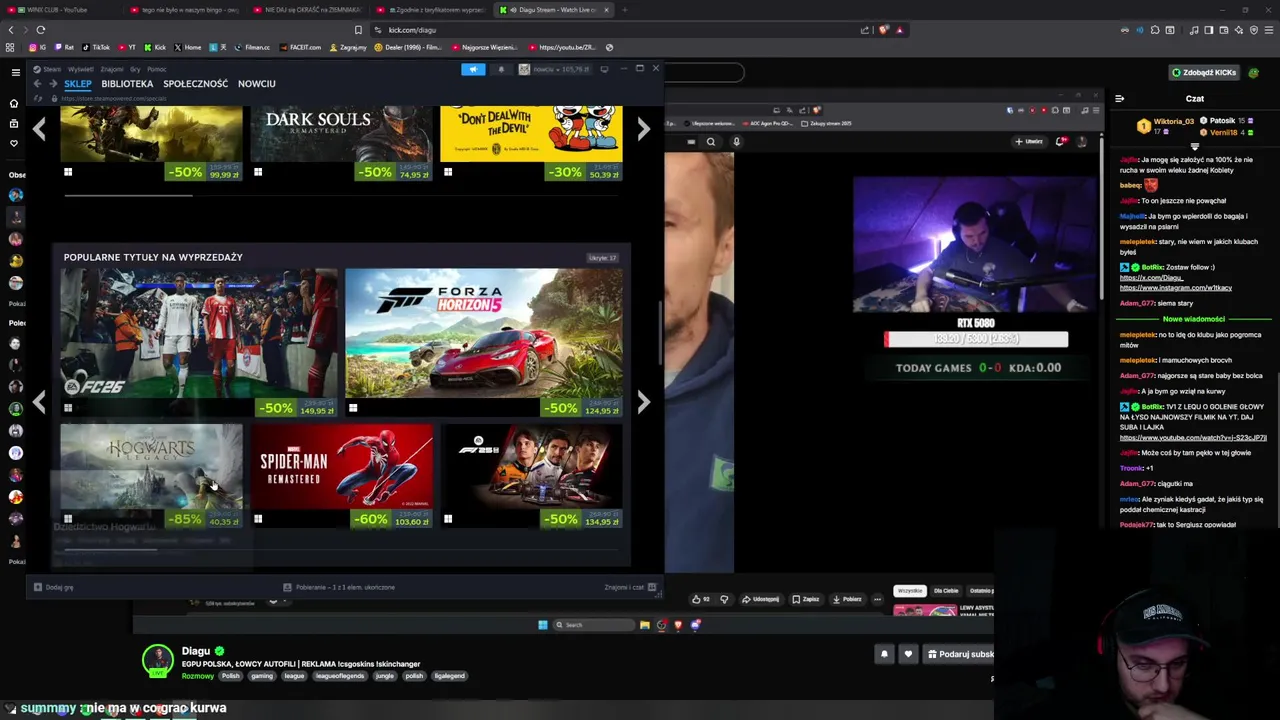Viewport: 1280px width, 720px height.
Task: Close the Diagu Stream browser tab
Action: pyautogui.click(x=606, y=10)
